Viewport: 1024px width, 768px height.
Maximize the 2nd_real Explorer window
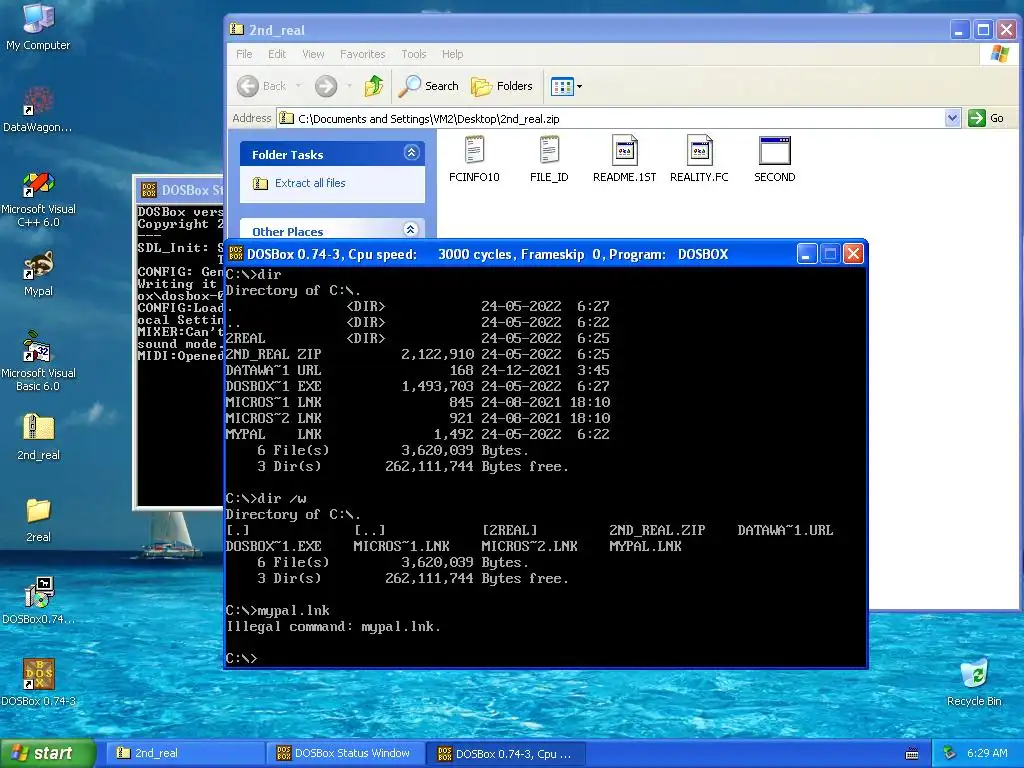click(x=983, y=29)
